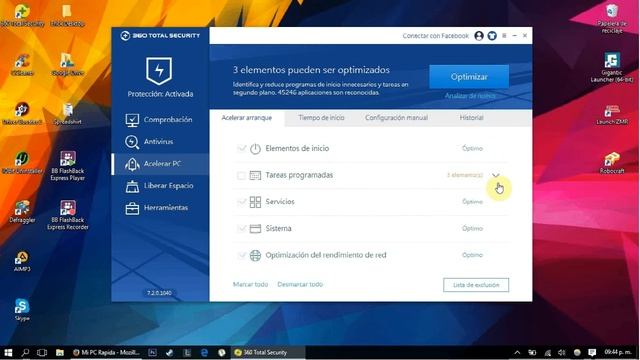Screen dimensions: 640x360
Task: Open the Comprobación section in the sidebar
Action: (160, 120)
